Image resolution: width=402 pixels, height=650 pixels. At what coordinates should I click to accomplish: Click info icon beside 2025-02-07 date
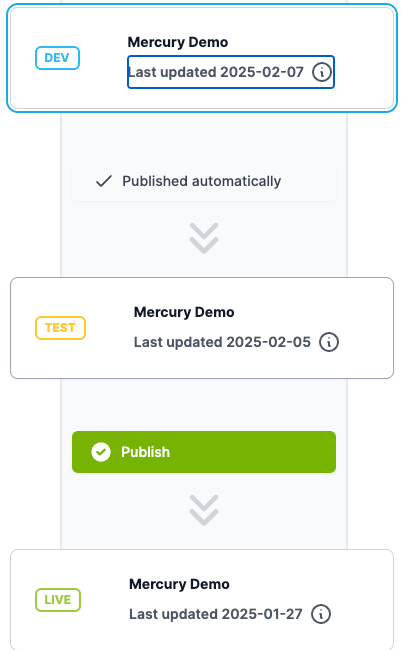[x=322, y=72]
